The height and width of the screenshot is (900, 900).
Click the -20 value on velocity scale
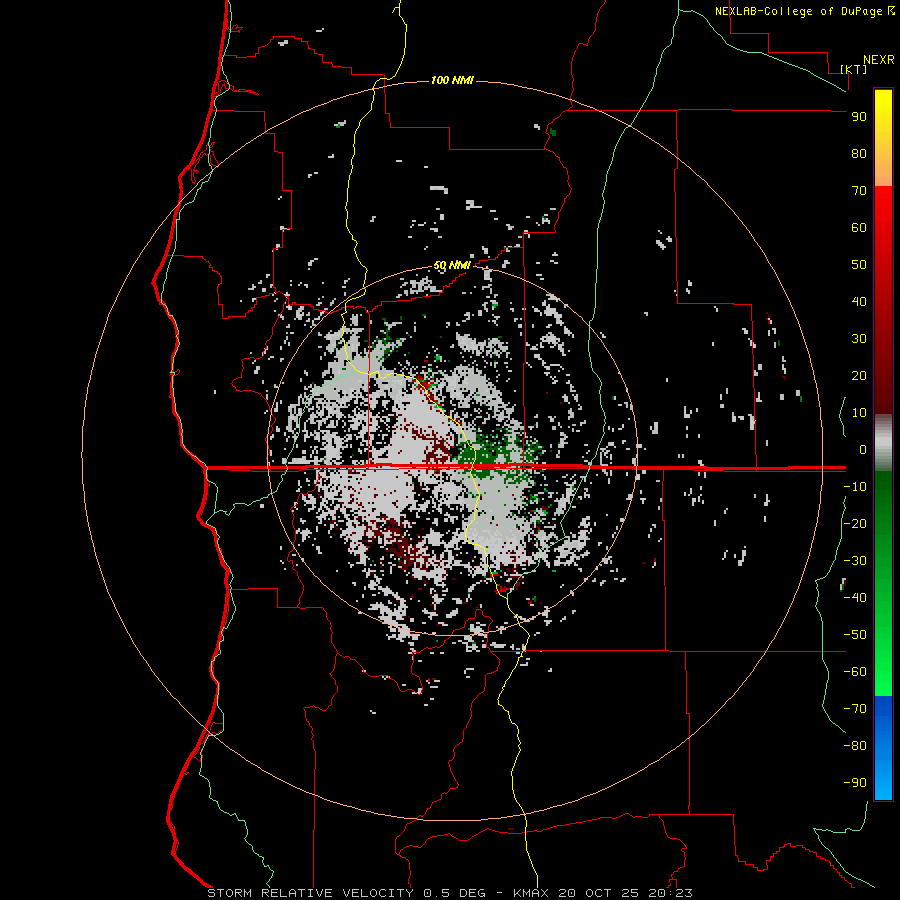[x=855, y=523]
